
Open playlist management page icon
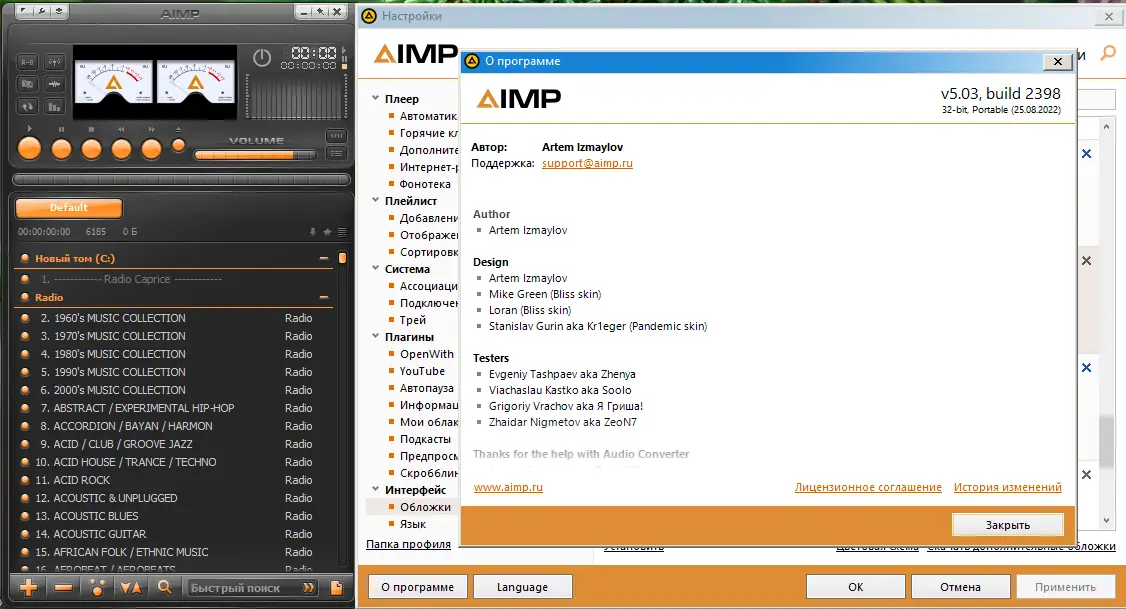click(x=336, y=587)
